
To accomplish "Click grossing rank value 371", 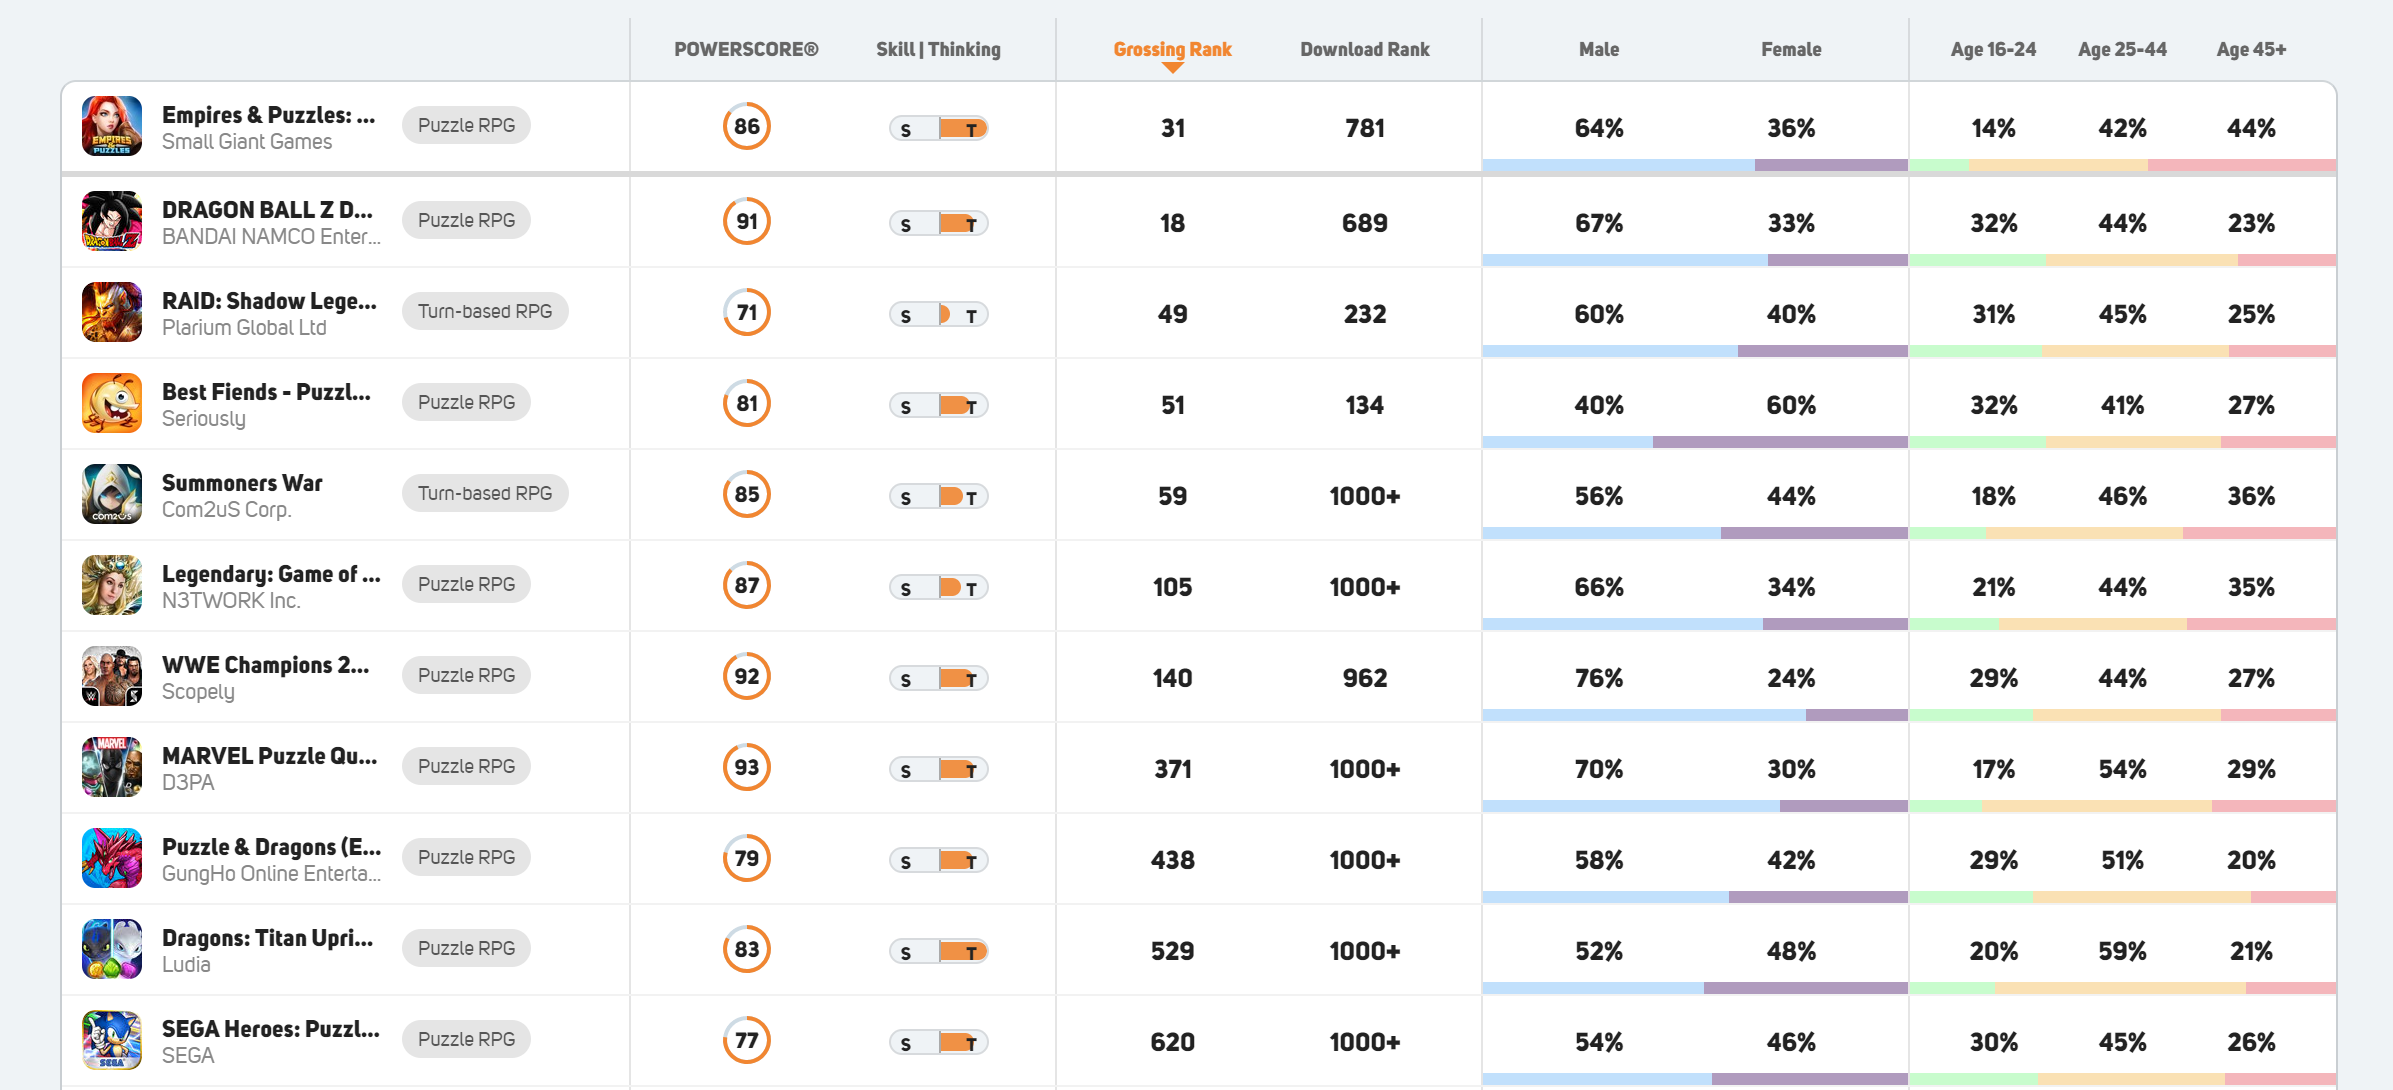I will pyautogui.click(x=1173, y=769).
